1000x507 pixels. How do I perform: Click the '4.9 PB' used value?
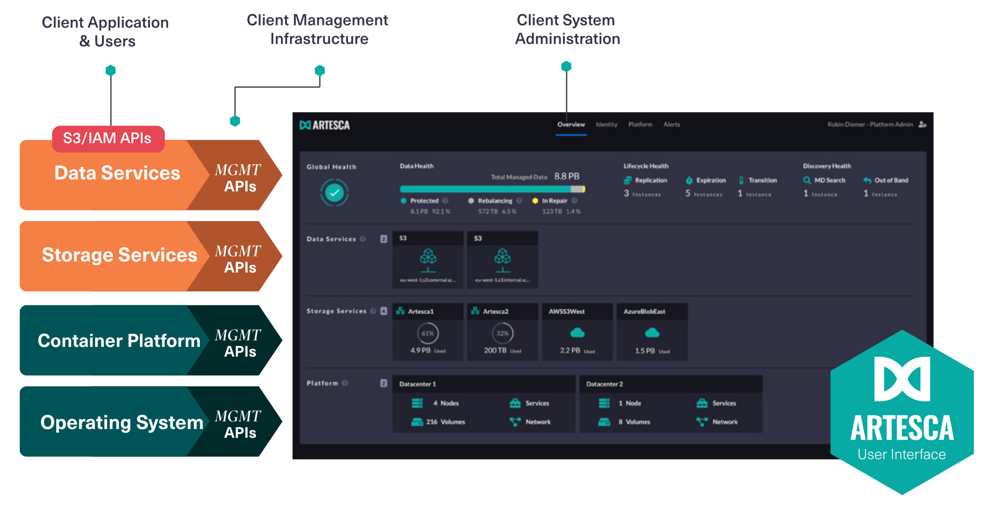(420, 351)
